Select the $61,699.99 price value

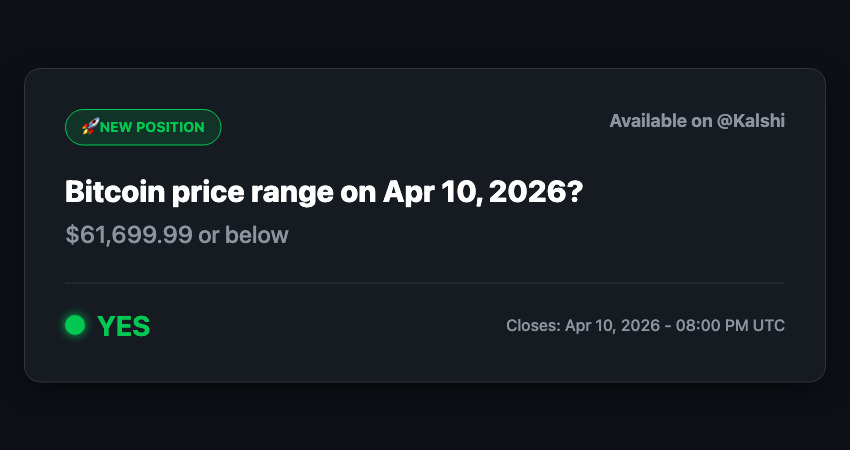click(129, 235)
